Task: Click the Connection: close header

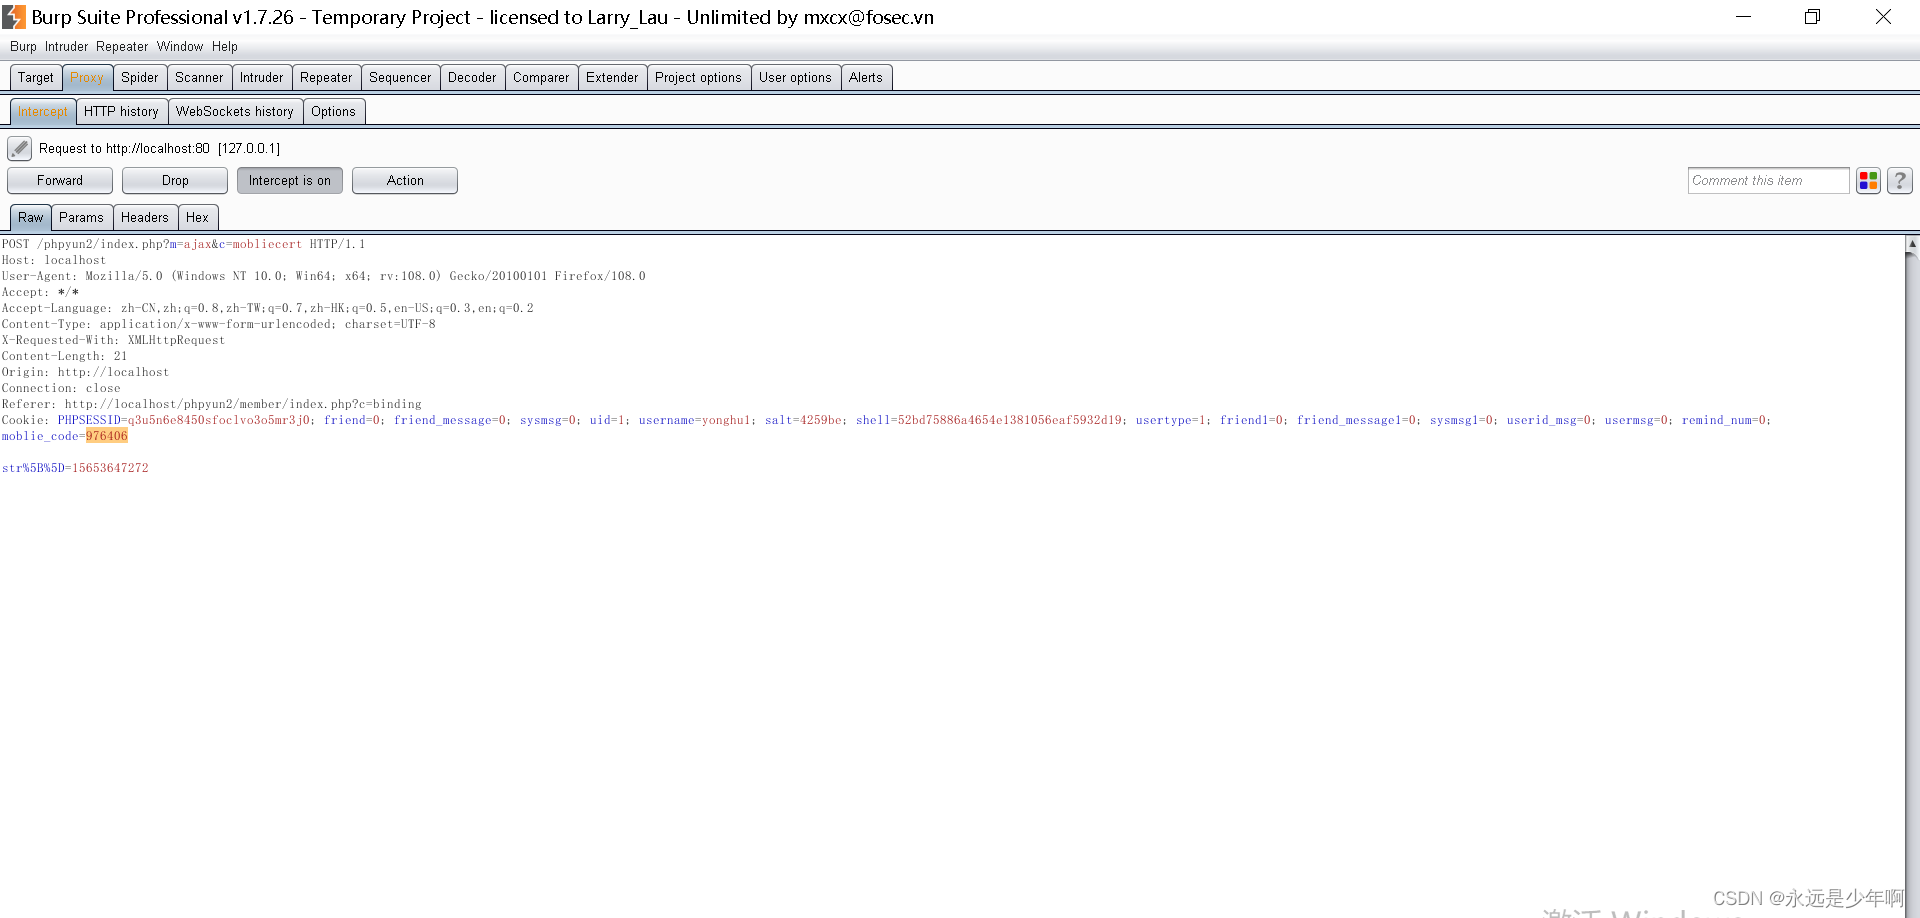Action: coord(61,388)
